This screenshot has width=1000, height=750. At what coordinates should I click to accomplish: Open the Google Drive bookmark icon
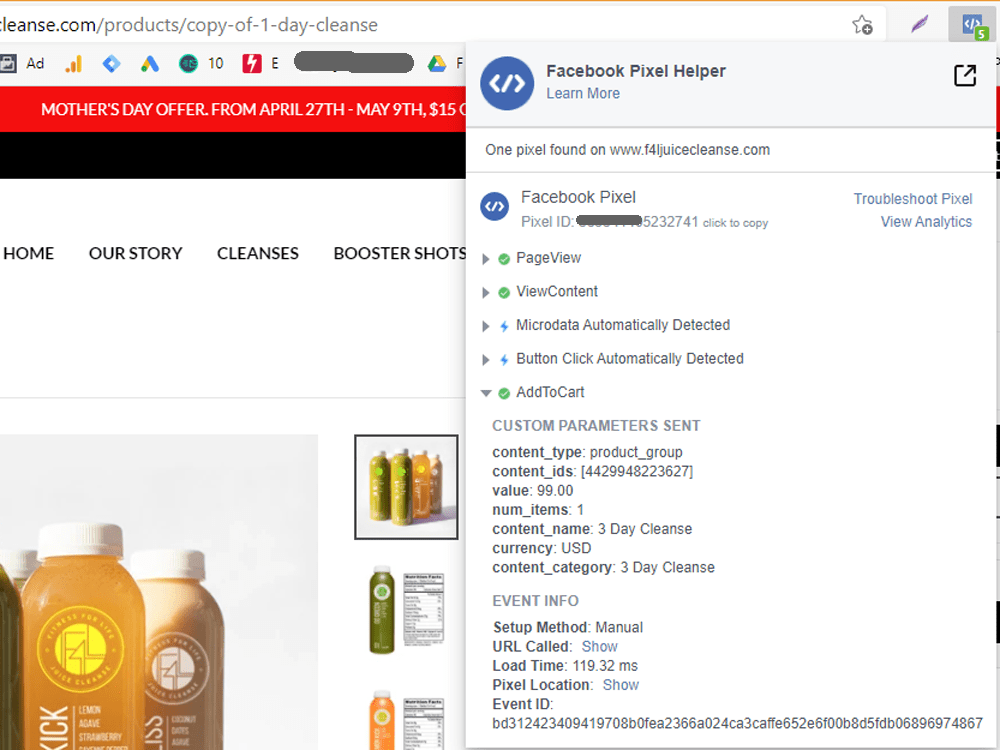(x=437, y=63)
